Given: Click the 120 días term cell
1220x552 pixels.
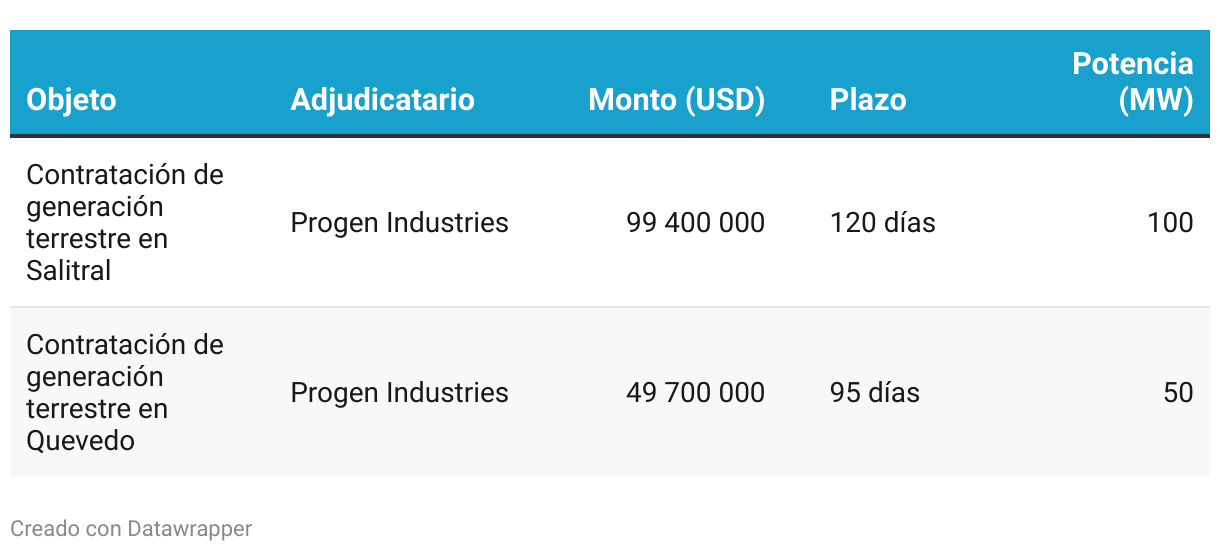Looking at the screenshot, I should click(x=882, y=222).
